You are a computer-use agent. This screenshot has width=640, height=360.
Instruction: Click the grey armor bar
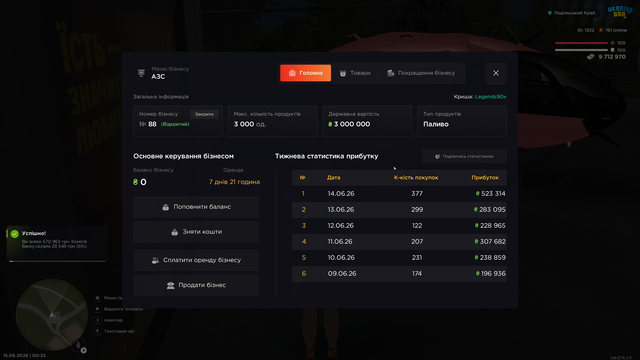tap(581, 50)
